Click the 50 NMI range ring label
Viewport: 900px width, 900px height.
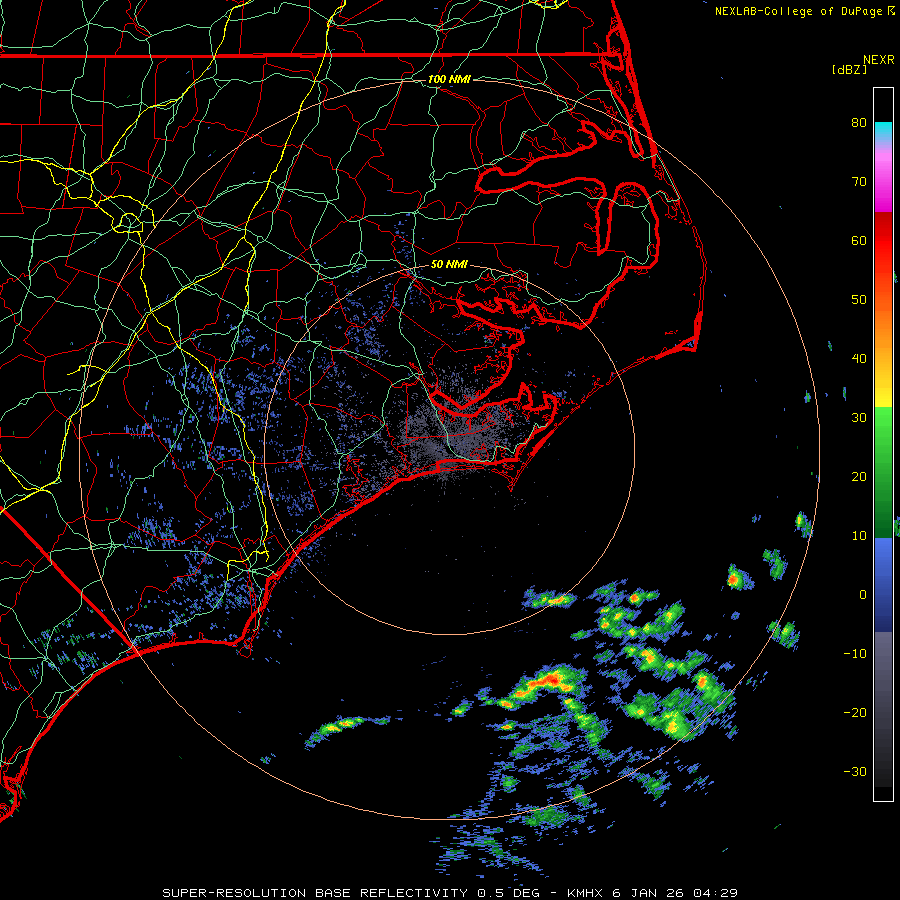pyautogui.click(x=449, y=264)
